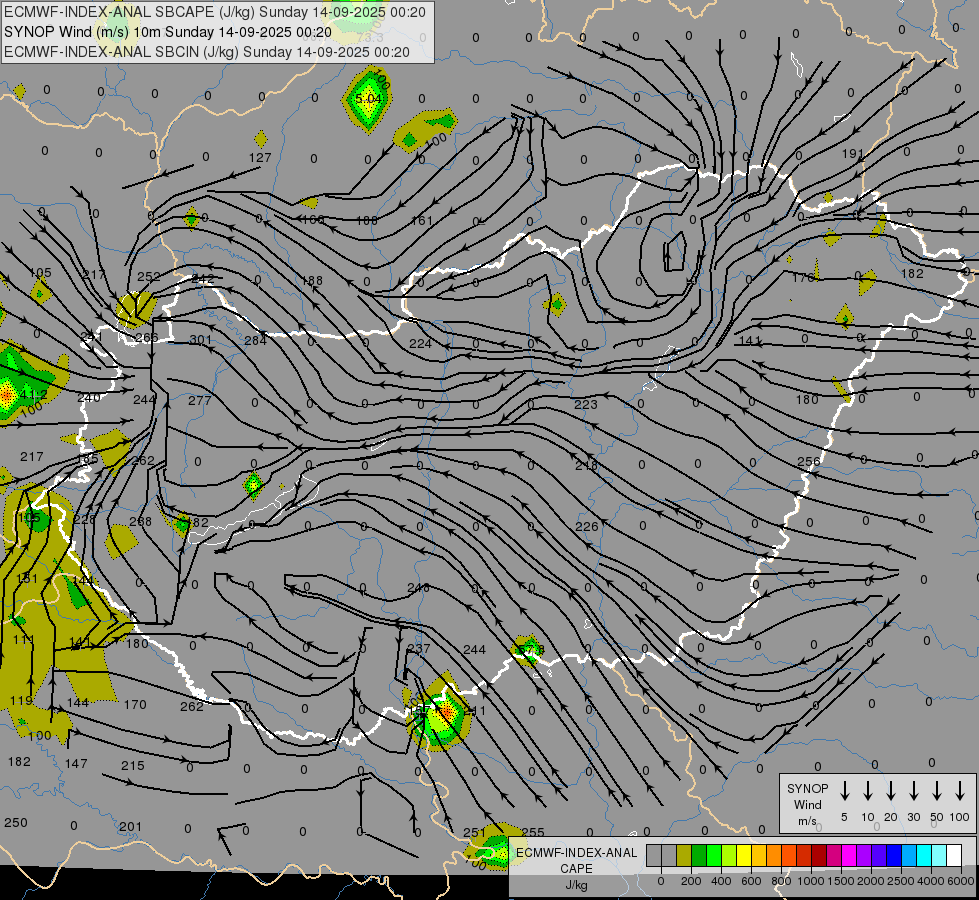Click the '412' value in western CAPE maximum

tap(32, 395)
